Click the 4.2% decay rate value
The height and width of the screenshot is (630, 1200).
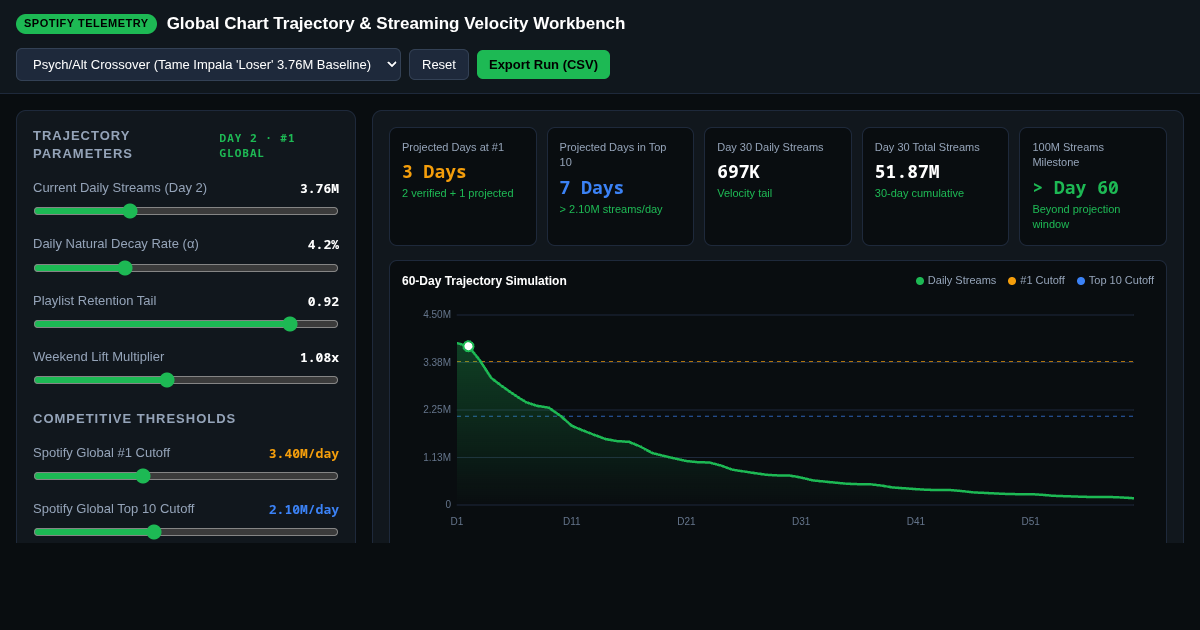point(323,245)
